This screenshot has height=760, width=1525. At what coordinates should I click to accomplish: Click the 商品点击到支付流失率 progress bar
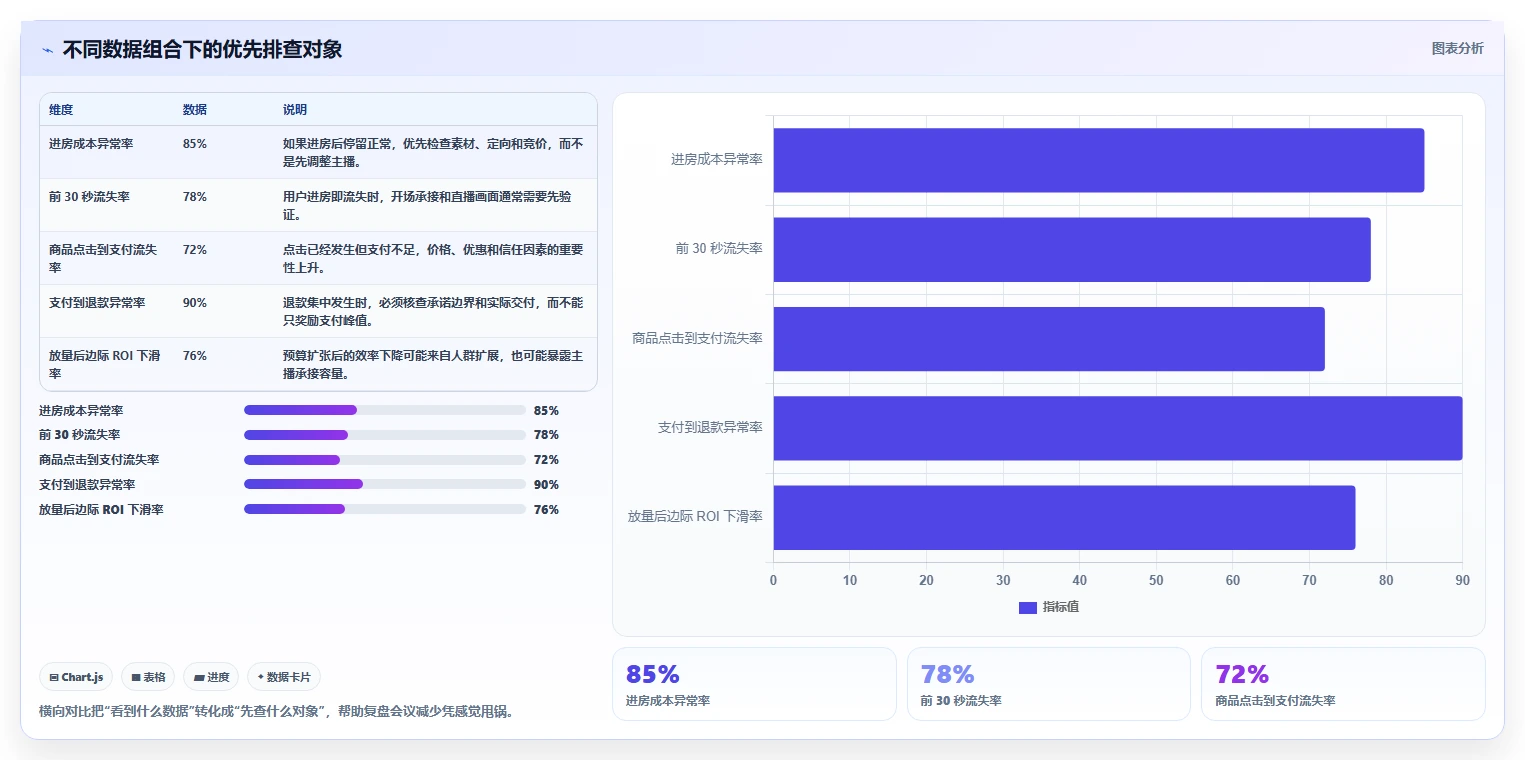click(385, 460)
